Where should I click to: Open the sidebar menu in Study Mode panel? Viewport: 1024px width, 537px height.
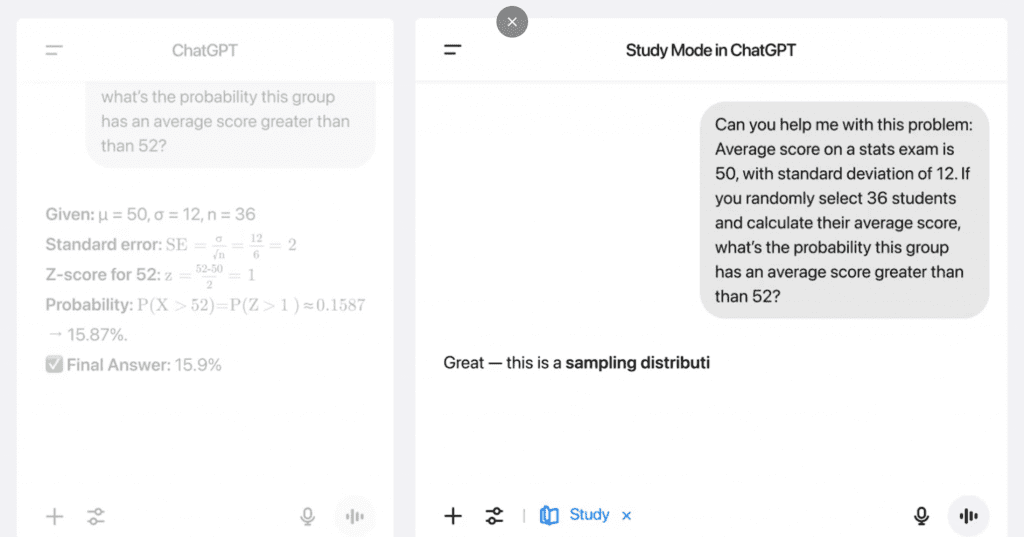point(453,50)
